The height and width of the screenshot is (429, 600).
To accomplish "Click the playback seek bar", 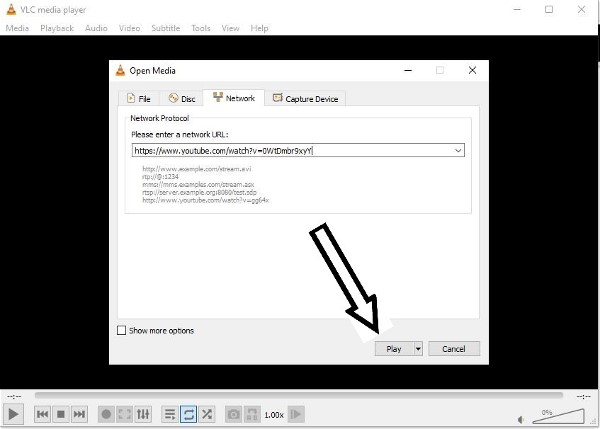I will (298, 395).
